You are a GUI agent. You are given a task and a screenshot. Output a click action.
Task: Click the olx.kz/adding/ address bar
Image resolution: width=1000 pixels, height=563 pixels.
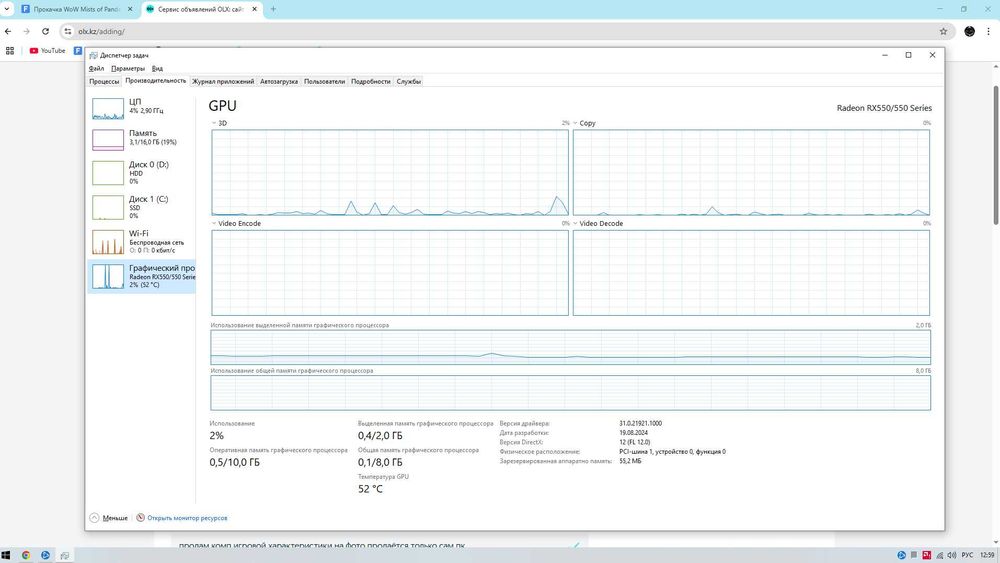click(x=507, y=31)
